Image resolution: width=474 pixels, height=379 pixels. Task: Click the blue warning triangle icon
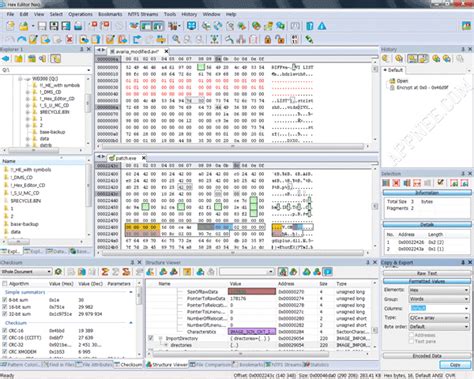[322, 26]
